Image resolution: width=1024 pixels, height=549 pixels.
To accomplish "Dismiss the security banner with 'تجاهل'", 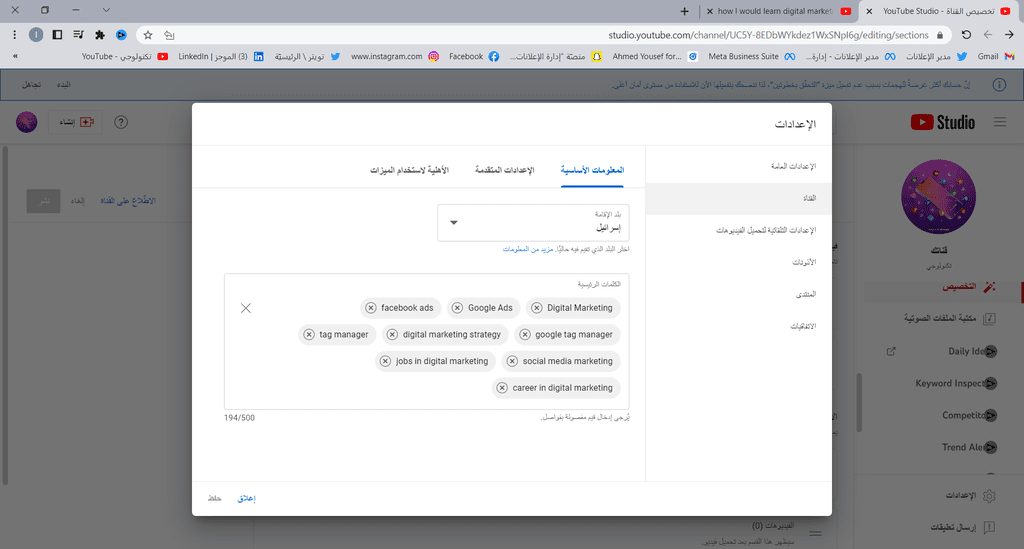I will click(31, 85).
